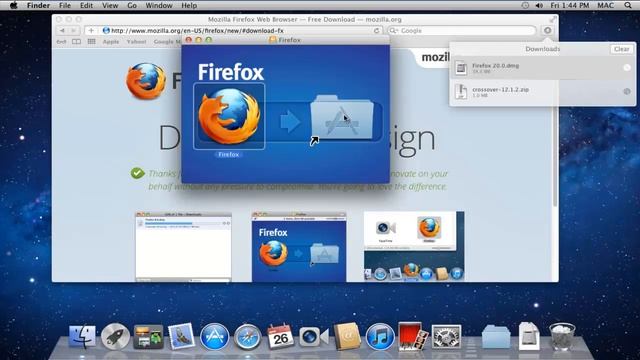Click the add bookmark plus button
The width and height of the screenshot is (640, 360).
coord(91,31)
